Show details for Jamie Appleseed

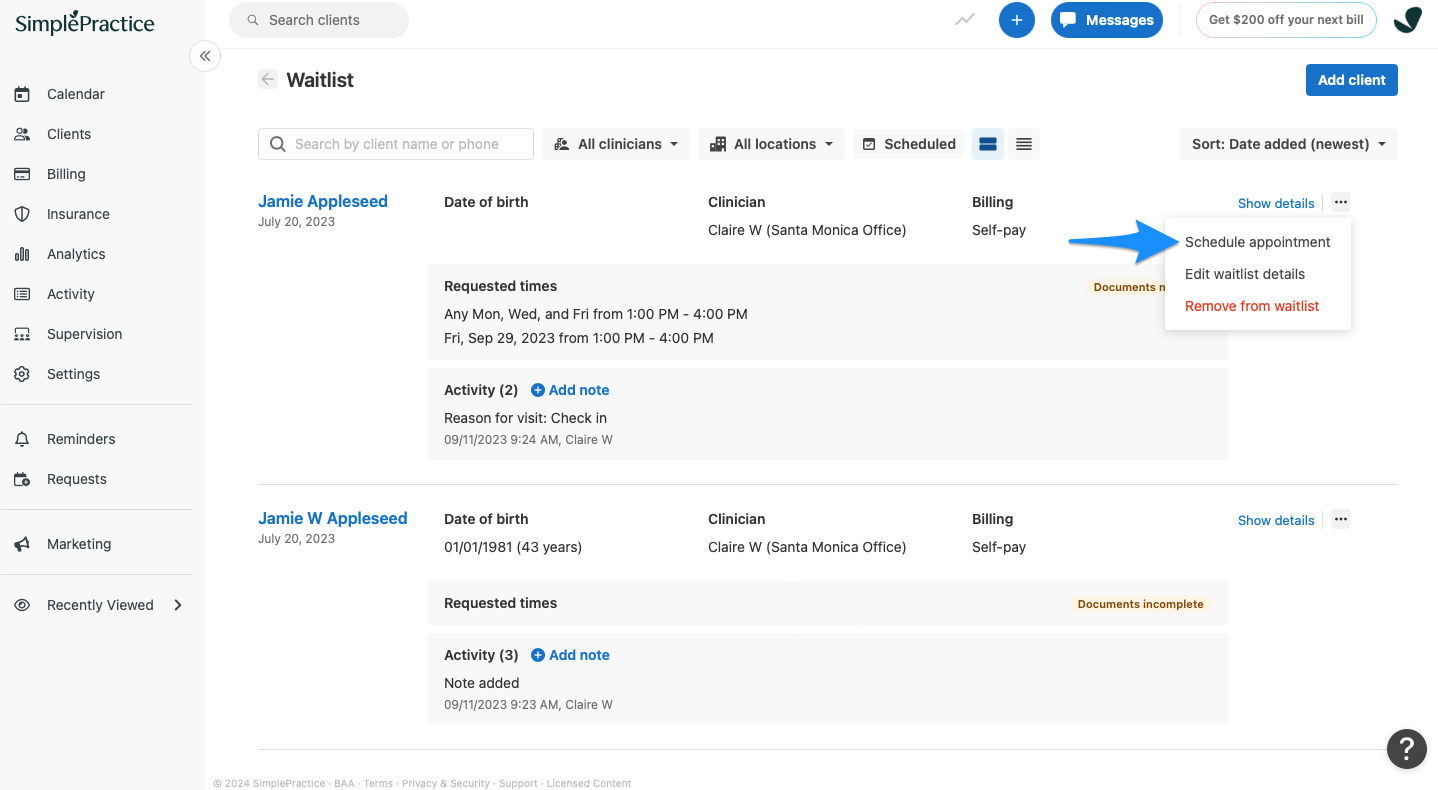coord(1276,203)
